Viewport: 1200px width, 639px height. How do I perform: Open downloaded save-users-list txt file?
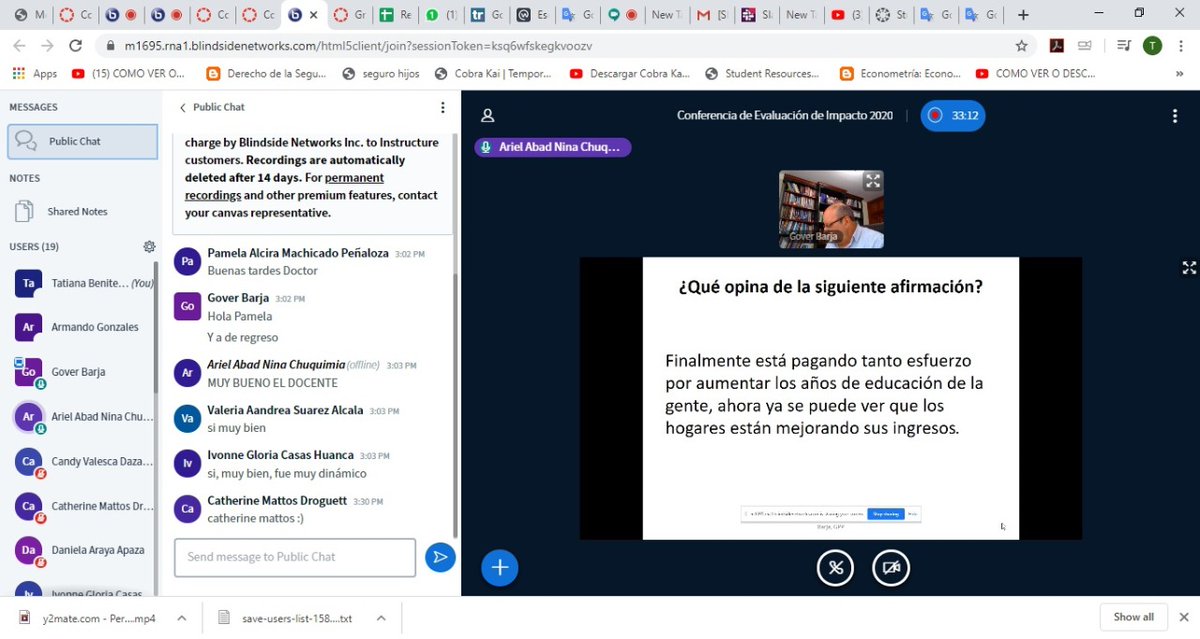tap(285, 617)
